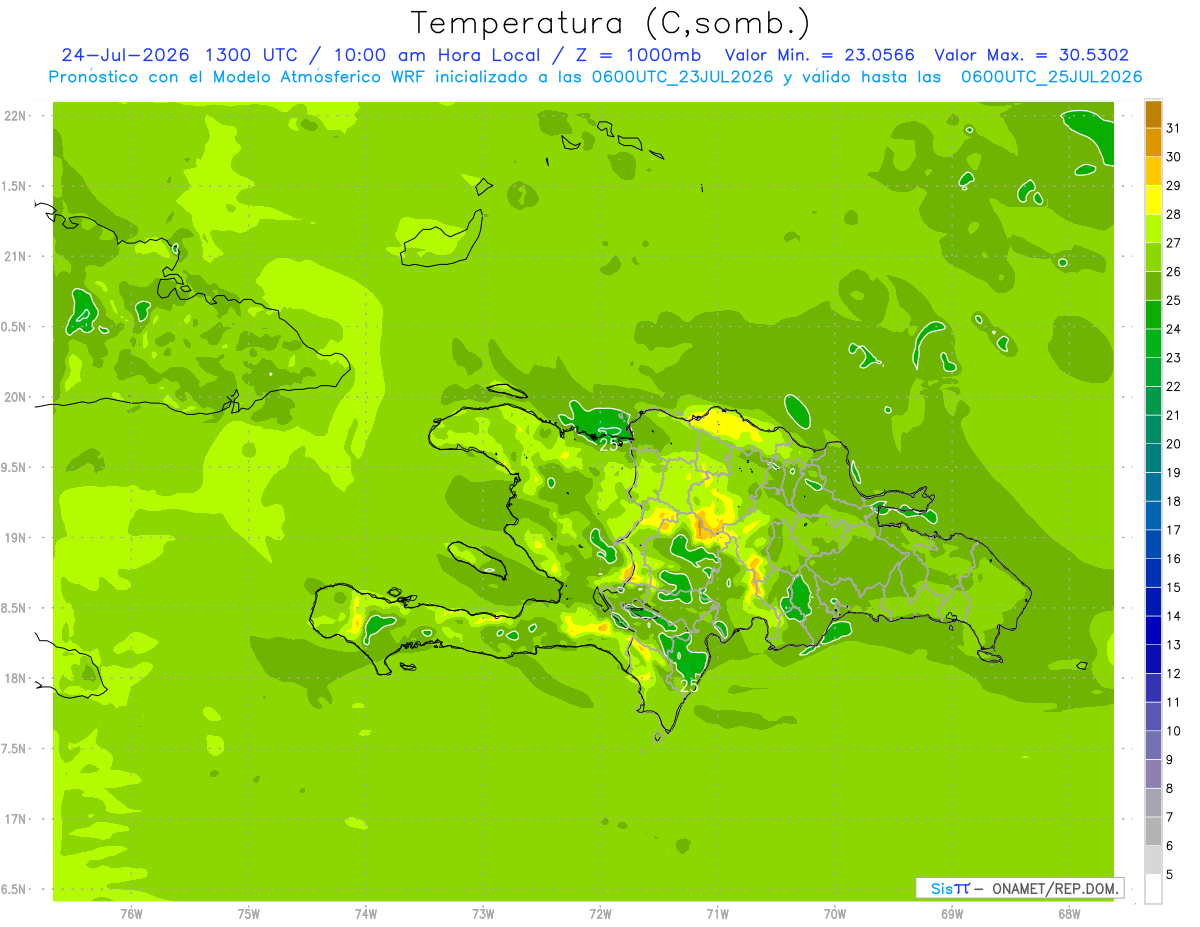Click the "71W" longitude axis label
Image resolution: width=1200 pixels, height=927 pixels.
point(717,914)
